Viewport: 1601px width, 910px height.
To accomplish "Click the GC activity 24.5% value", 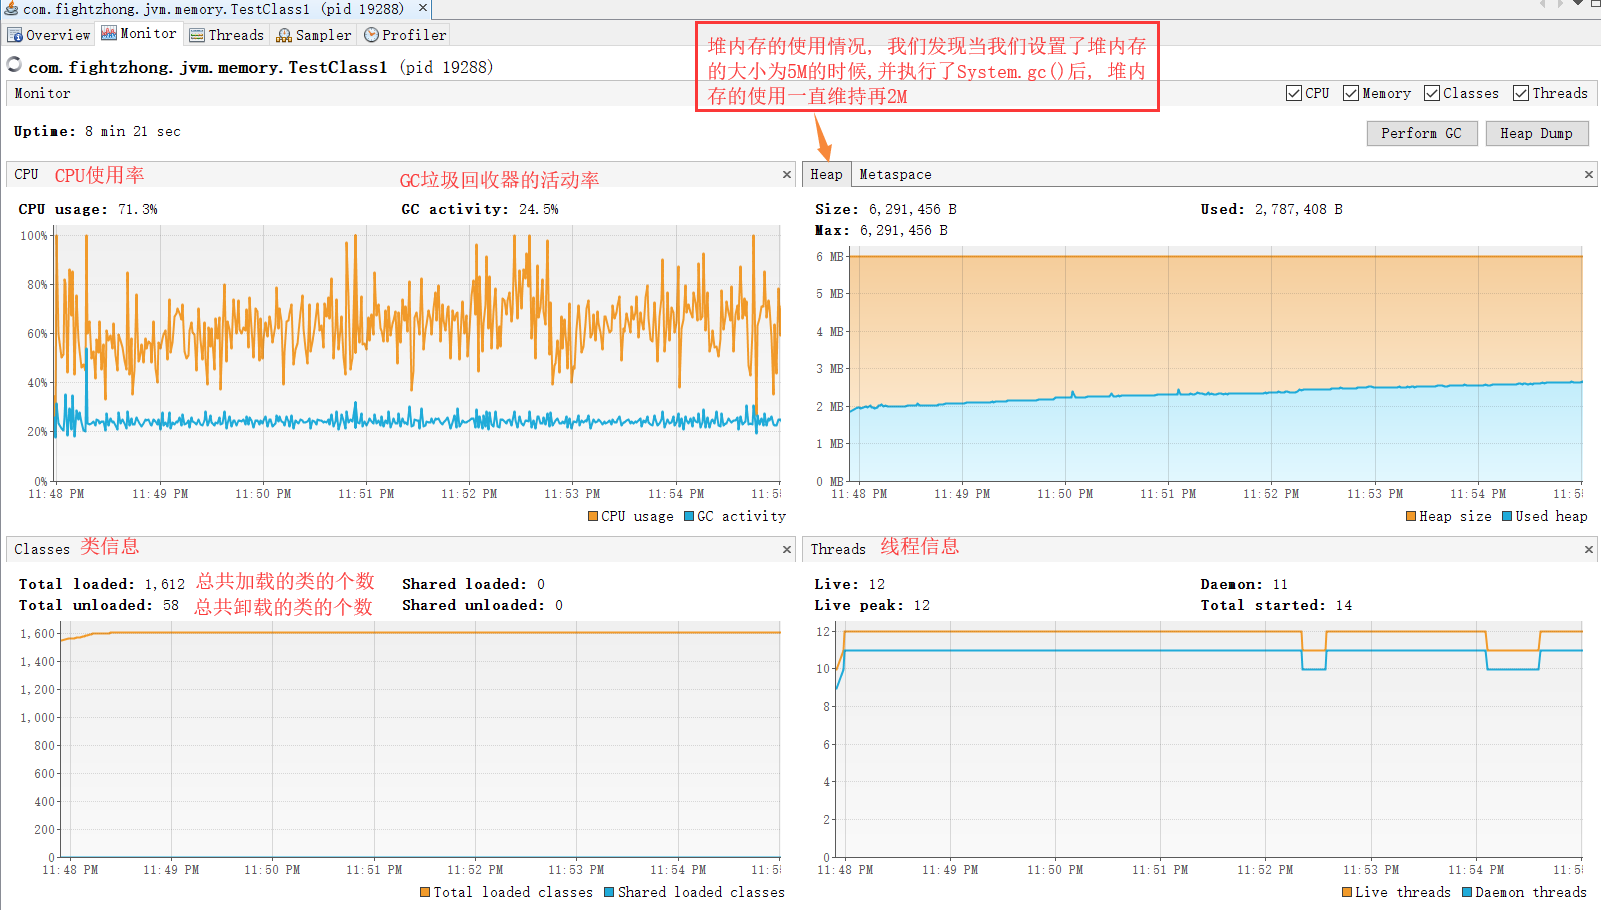I will [539, 209].
